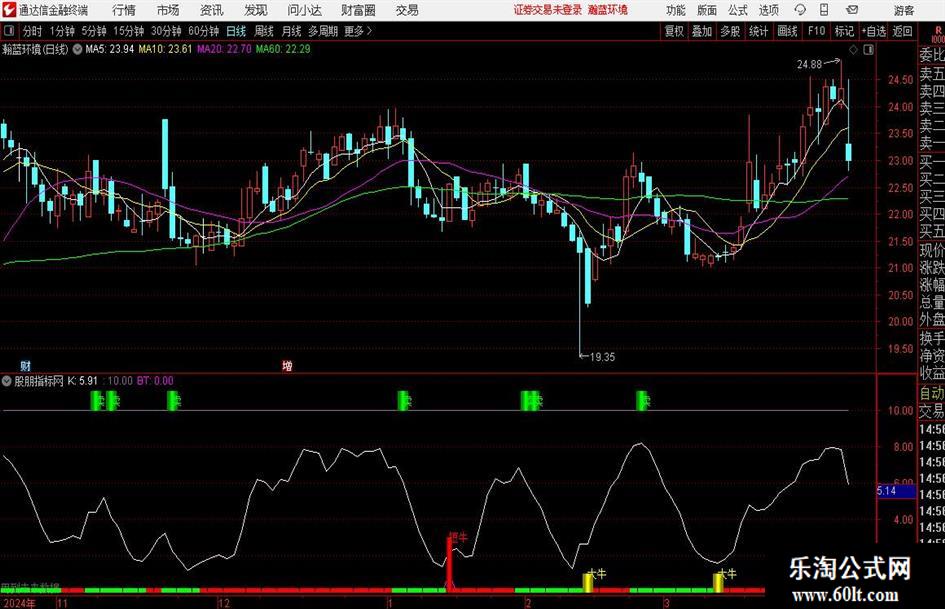The image size is (945, 609).
Task: Click the 复权 button
Action: point(674,31)
